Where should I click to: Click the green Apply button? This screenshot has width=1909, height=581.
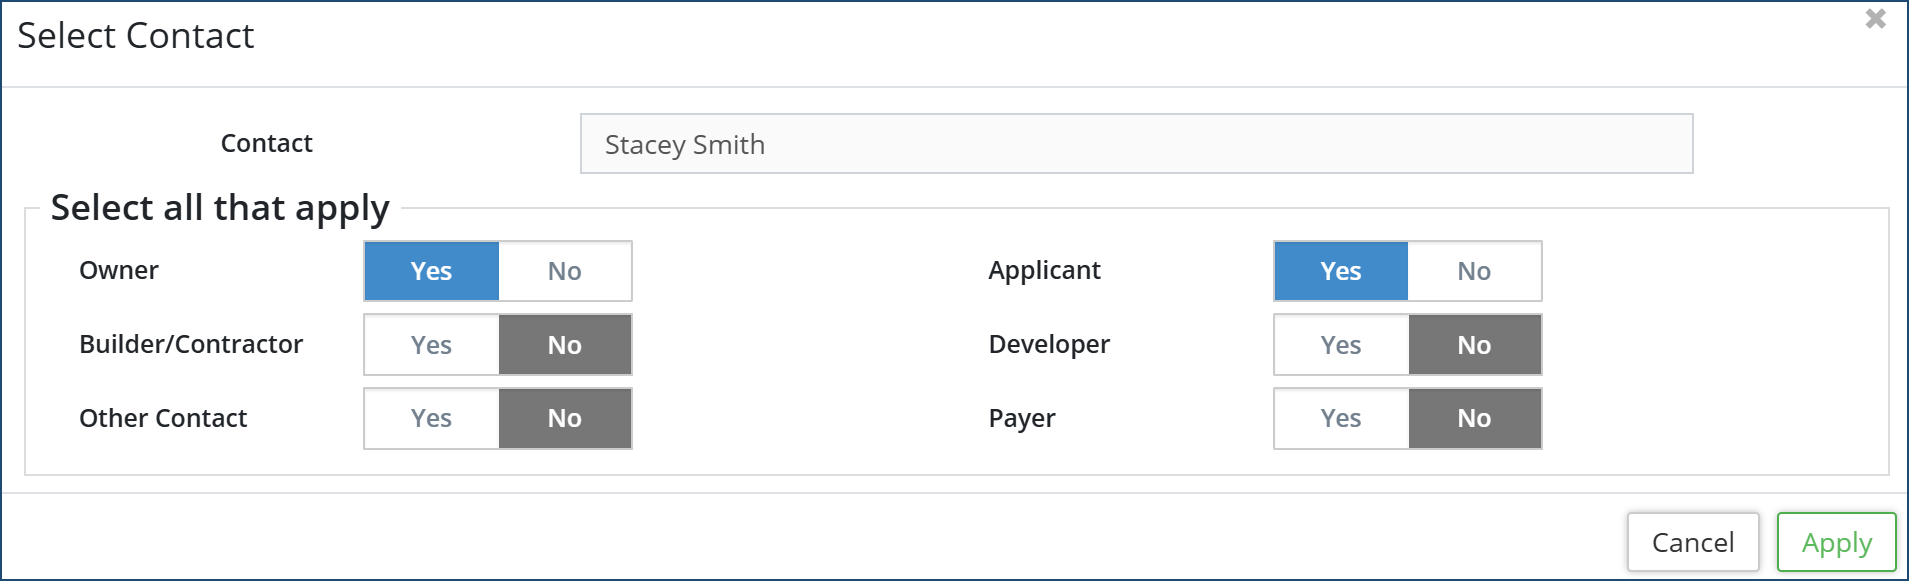tap(1836, 542)
